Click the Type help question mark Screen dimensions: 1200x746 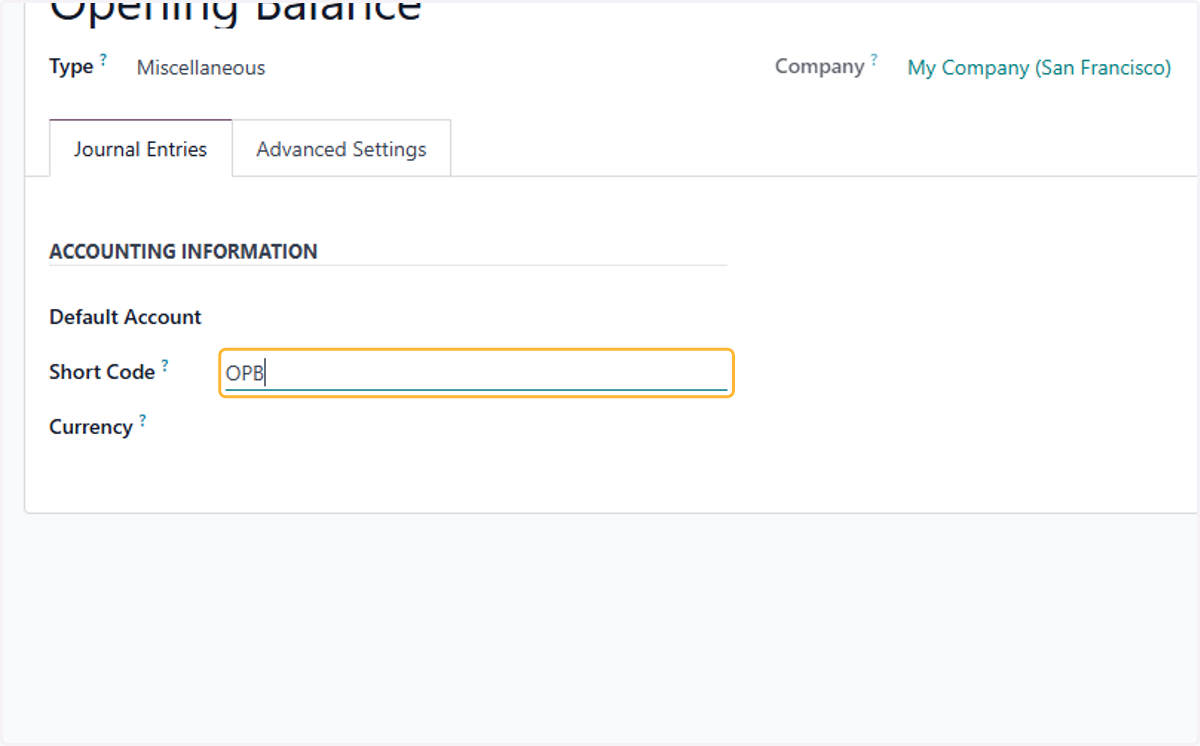(x=103, y=60)
